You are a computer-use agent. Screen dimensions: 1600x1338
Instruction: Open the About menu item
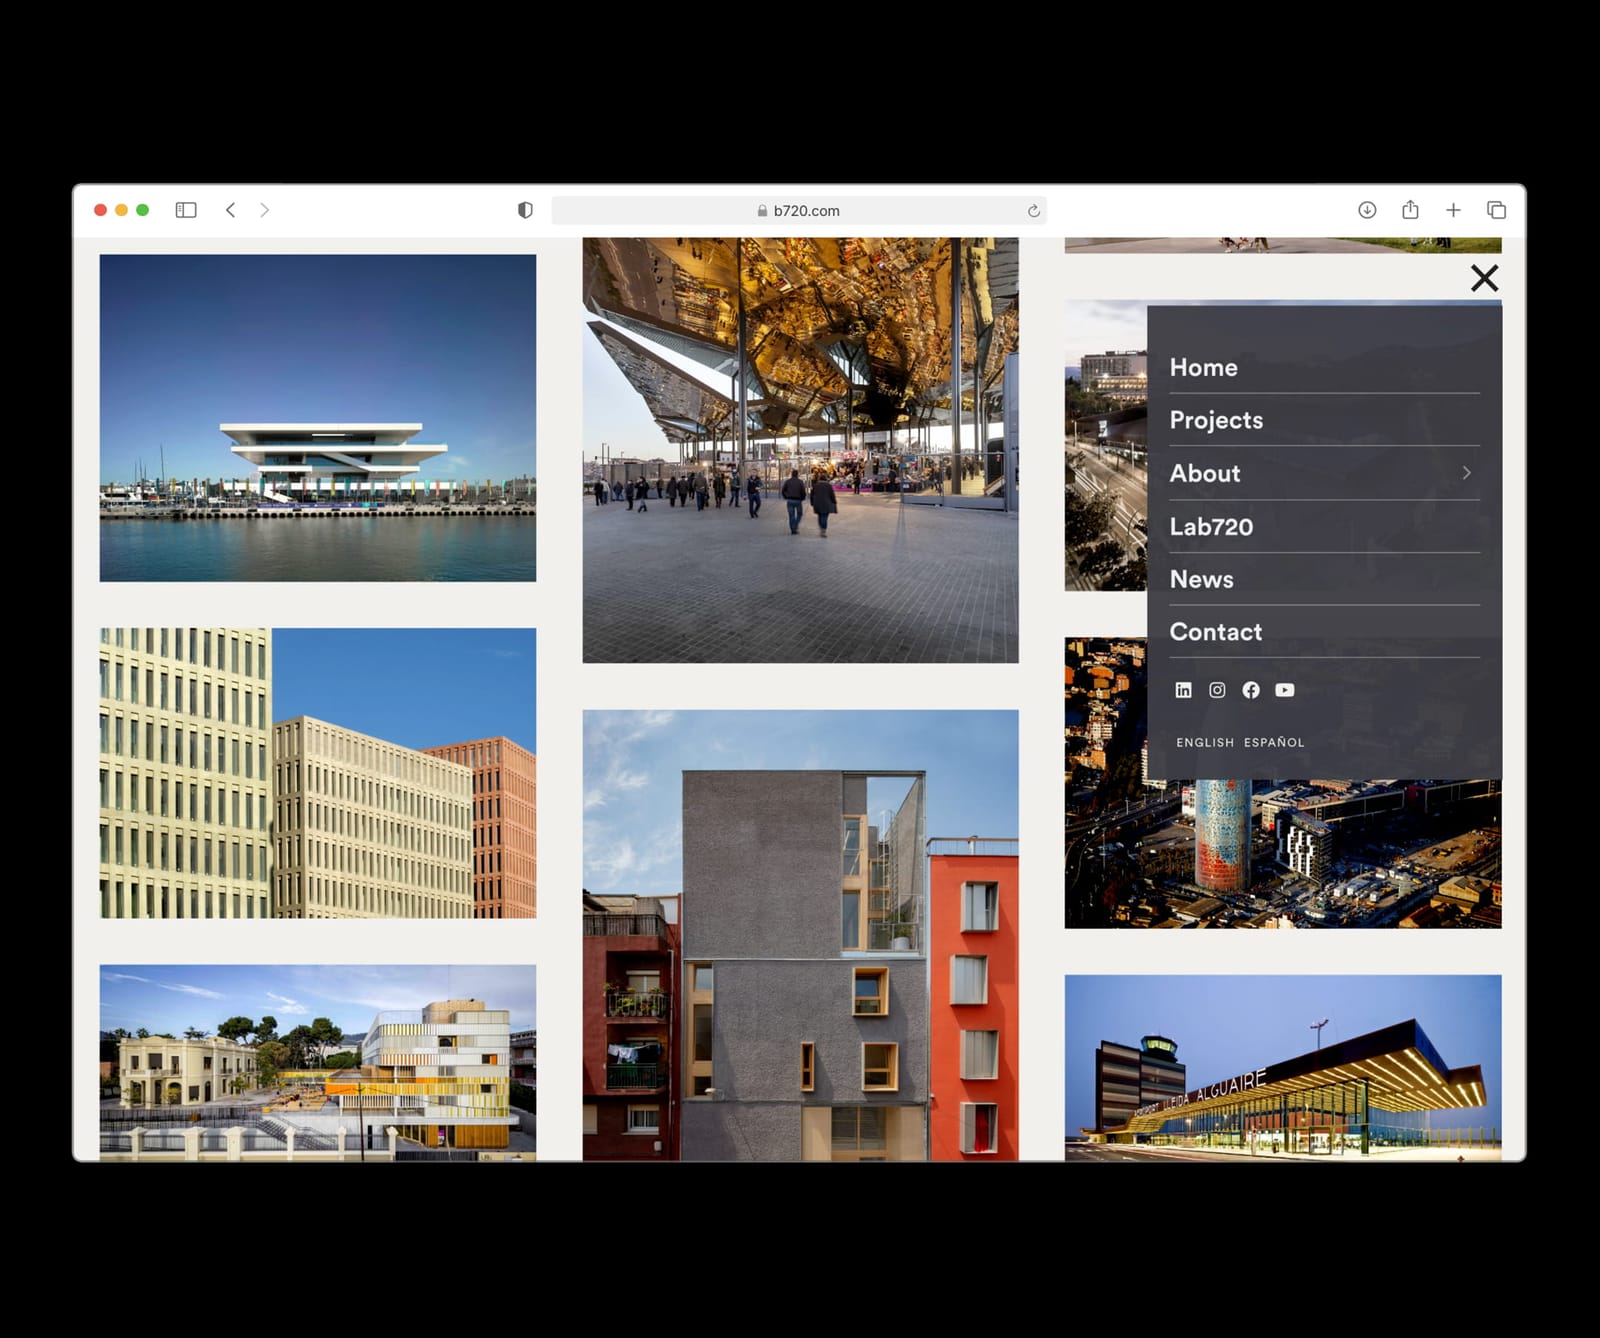1205,473
